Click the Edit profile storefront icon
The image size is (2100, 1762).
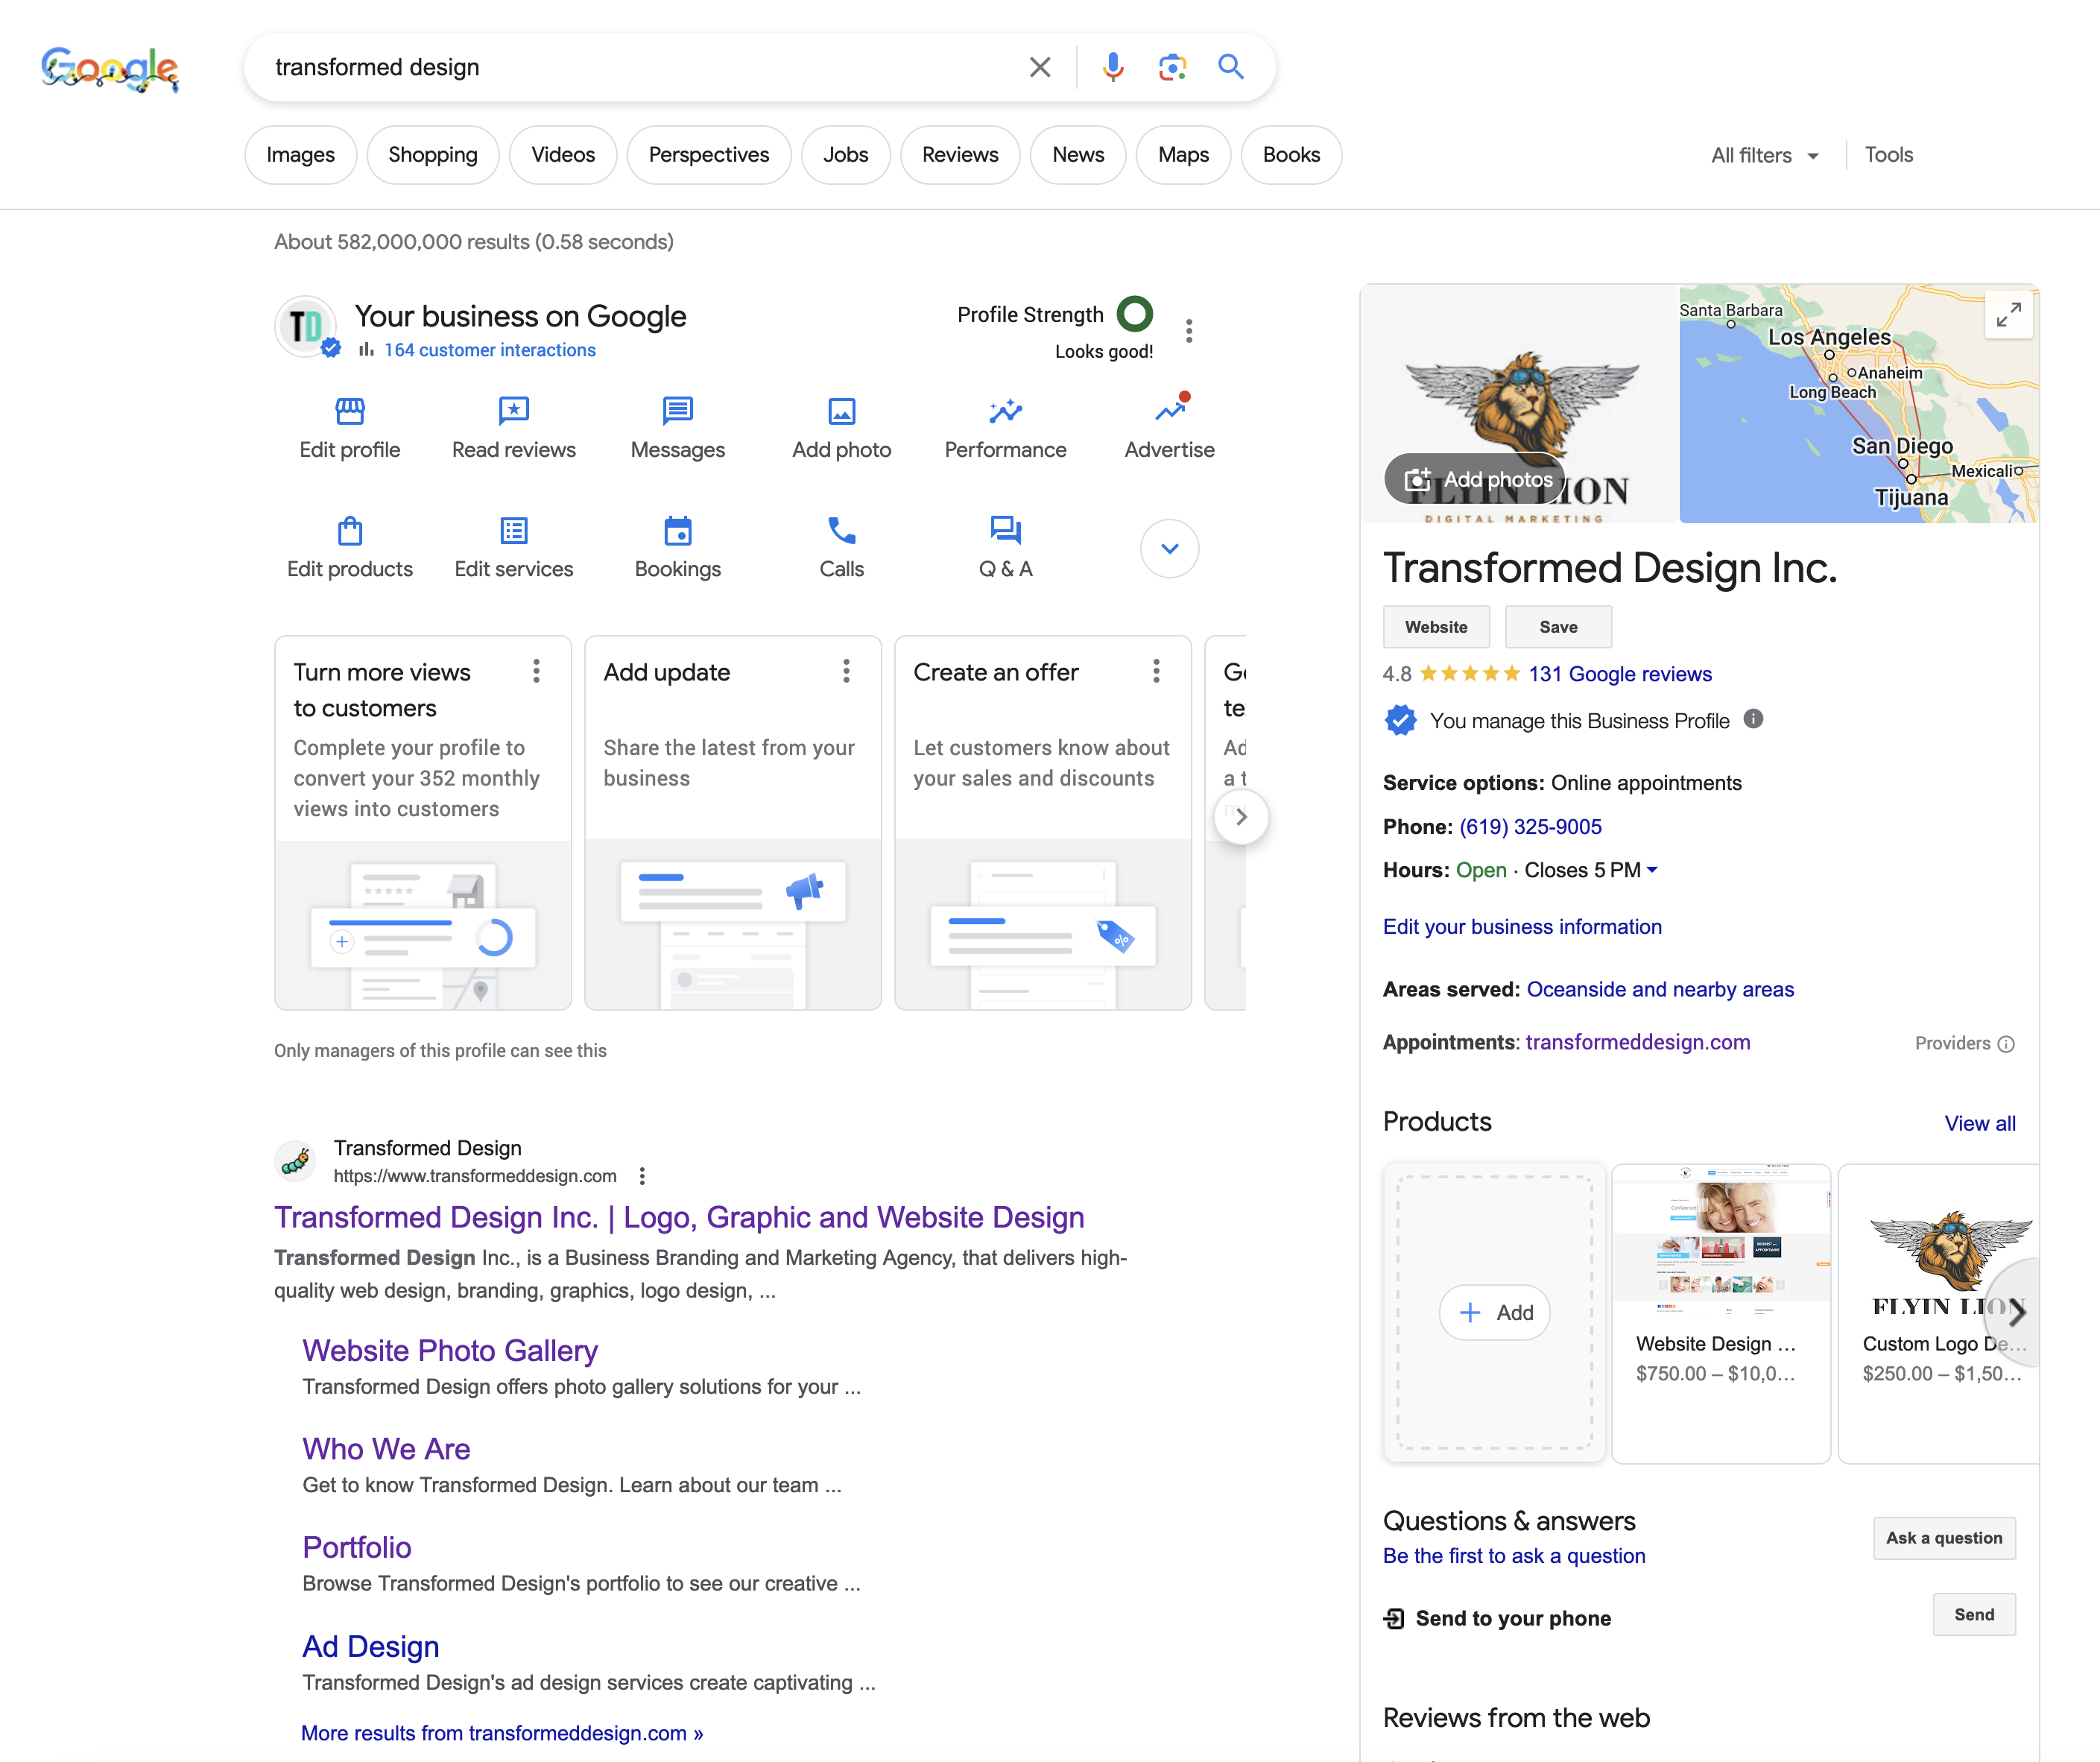(x=350, y=411)
